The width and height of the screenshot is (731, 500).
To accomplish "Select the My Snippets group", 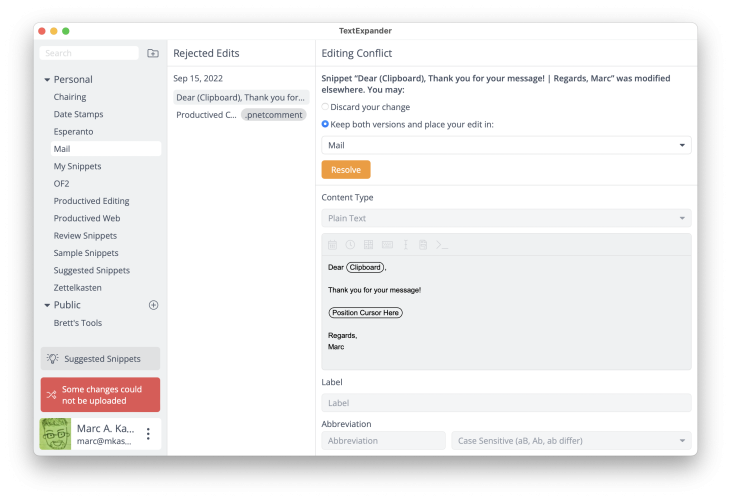I will click(77, 166).
